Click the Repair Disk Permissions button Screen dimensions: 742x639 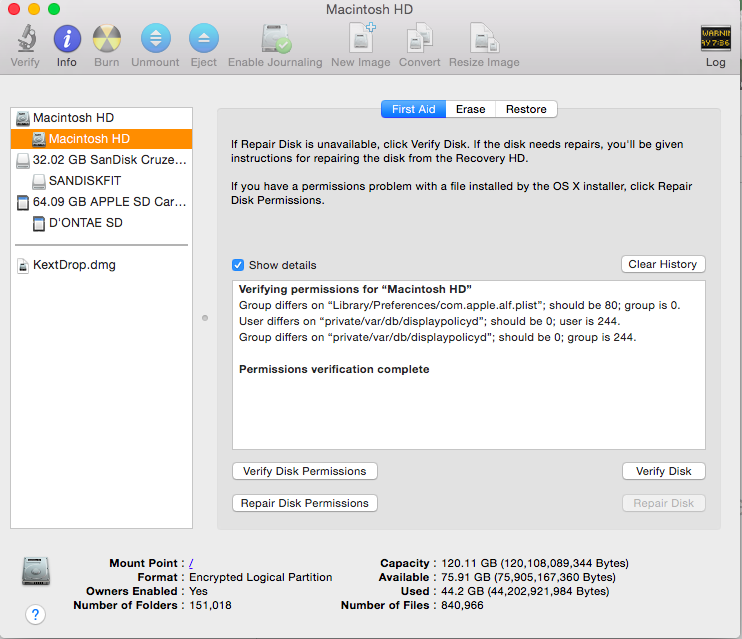tap(305, 503)
